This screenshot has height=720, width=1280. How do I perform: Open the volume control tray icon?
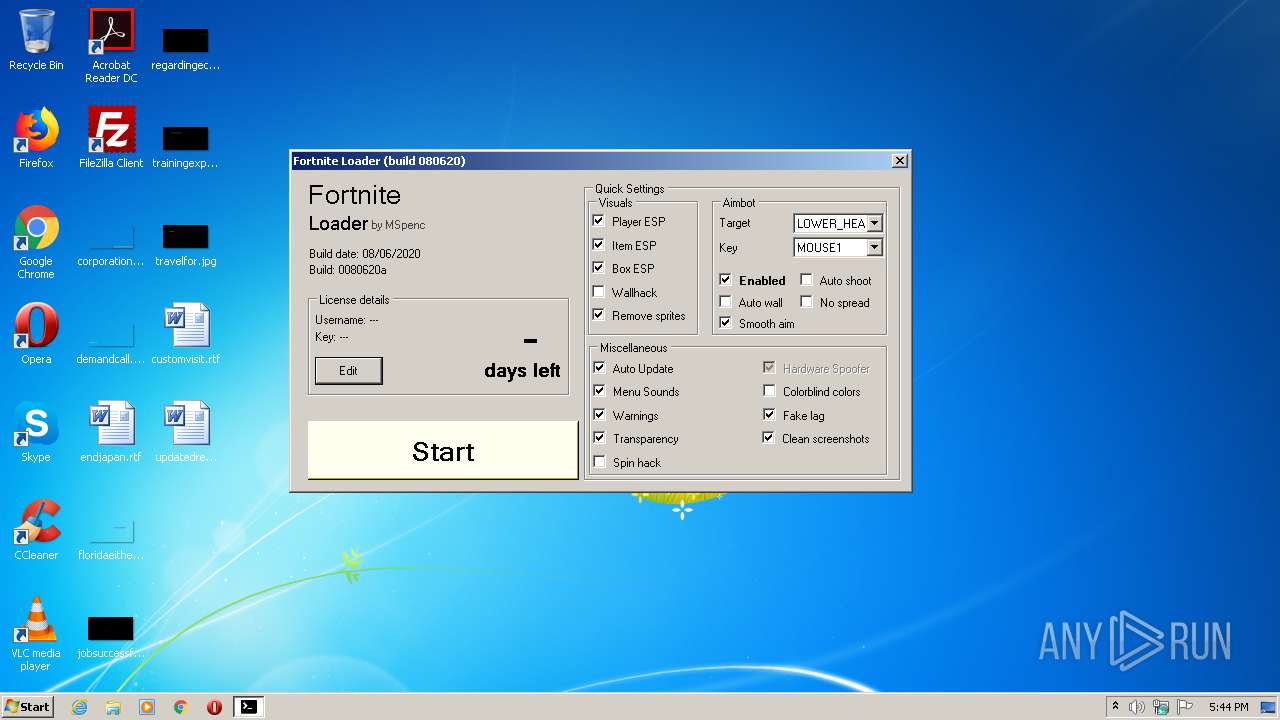[x=1137, y=707]
